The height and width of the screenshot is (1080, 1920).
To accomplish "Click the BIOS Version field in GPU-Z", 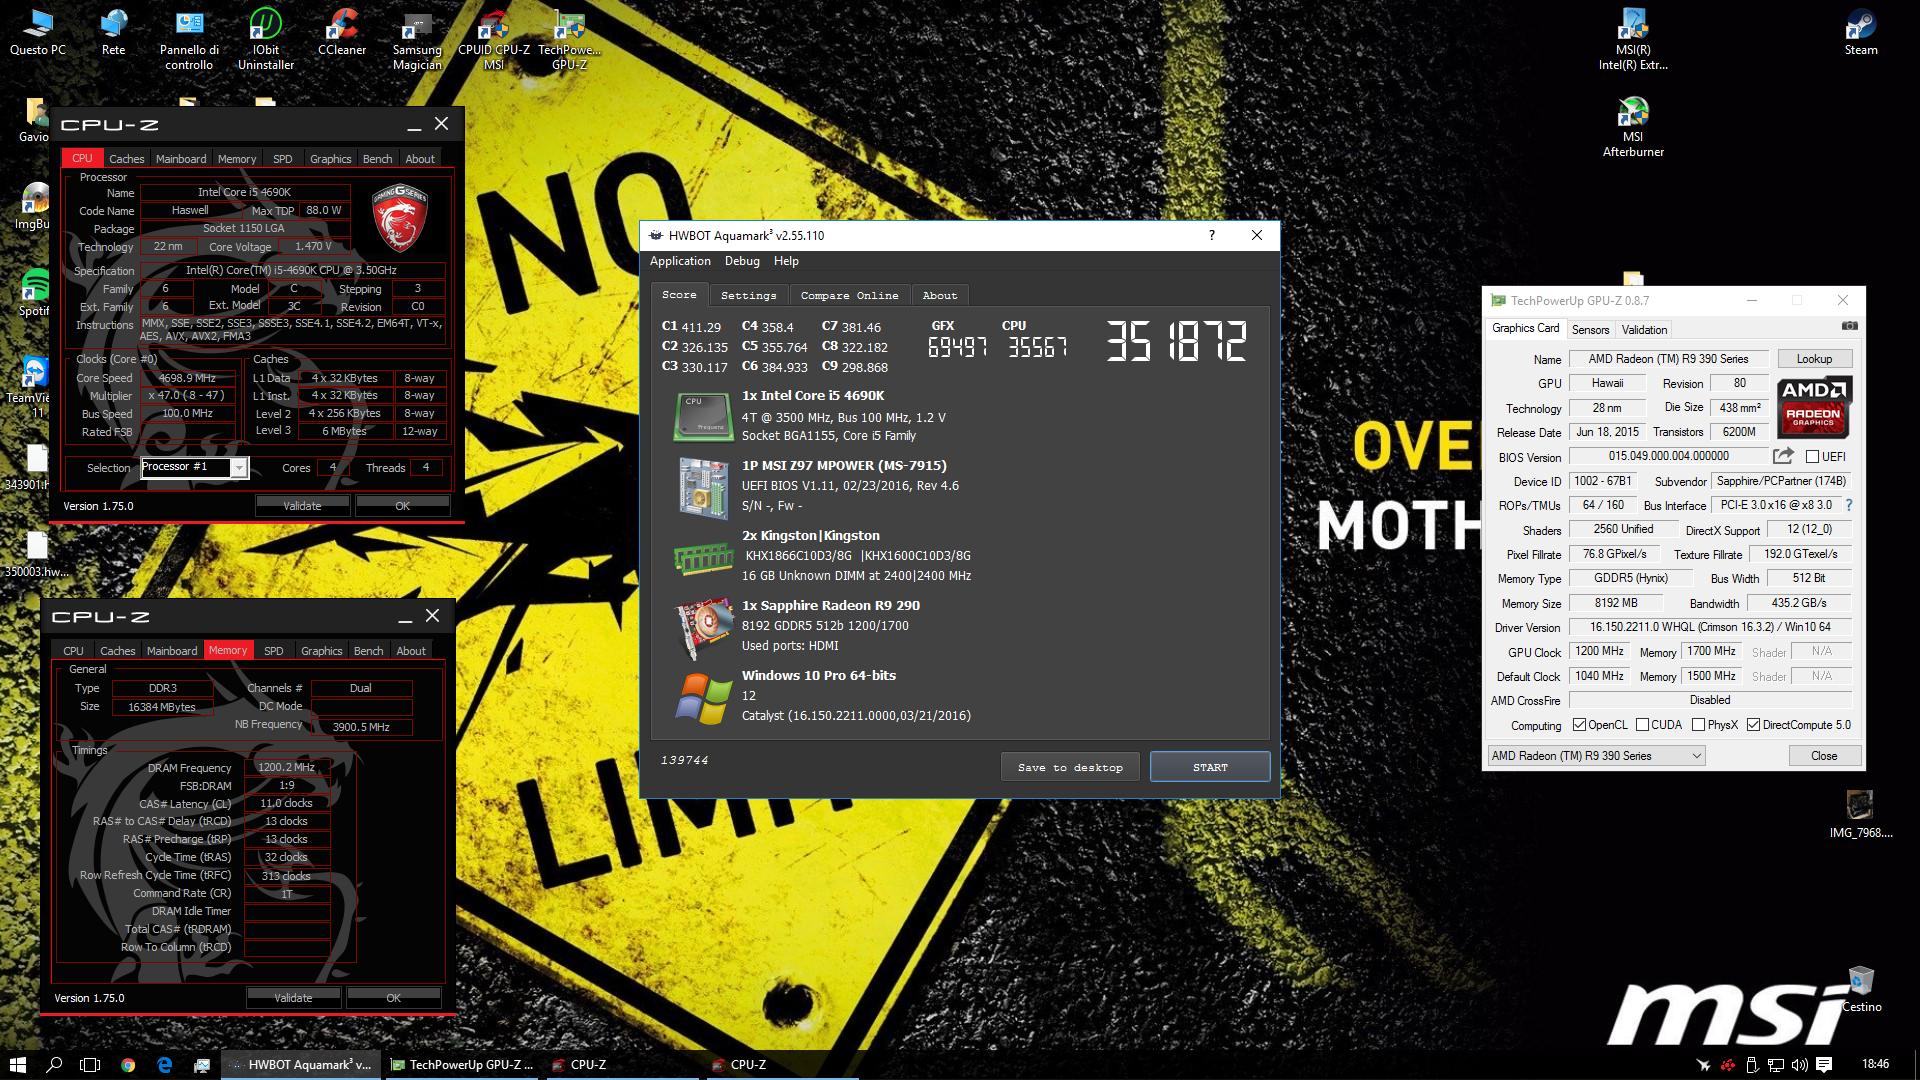I will click(1668, 456).
